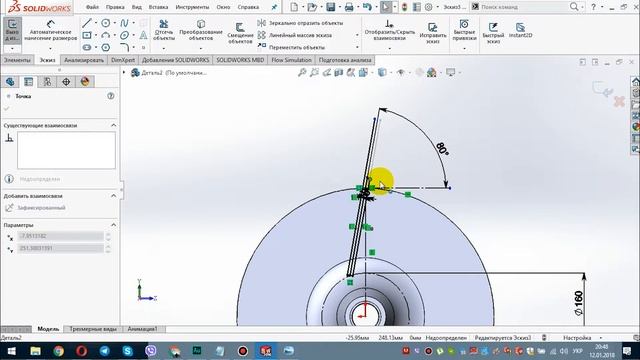Click Преобразование объектов tool
640x360 pixels.
click(x=201, y=30)
